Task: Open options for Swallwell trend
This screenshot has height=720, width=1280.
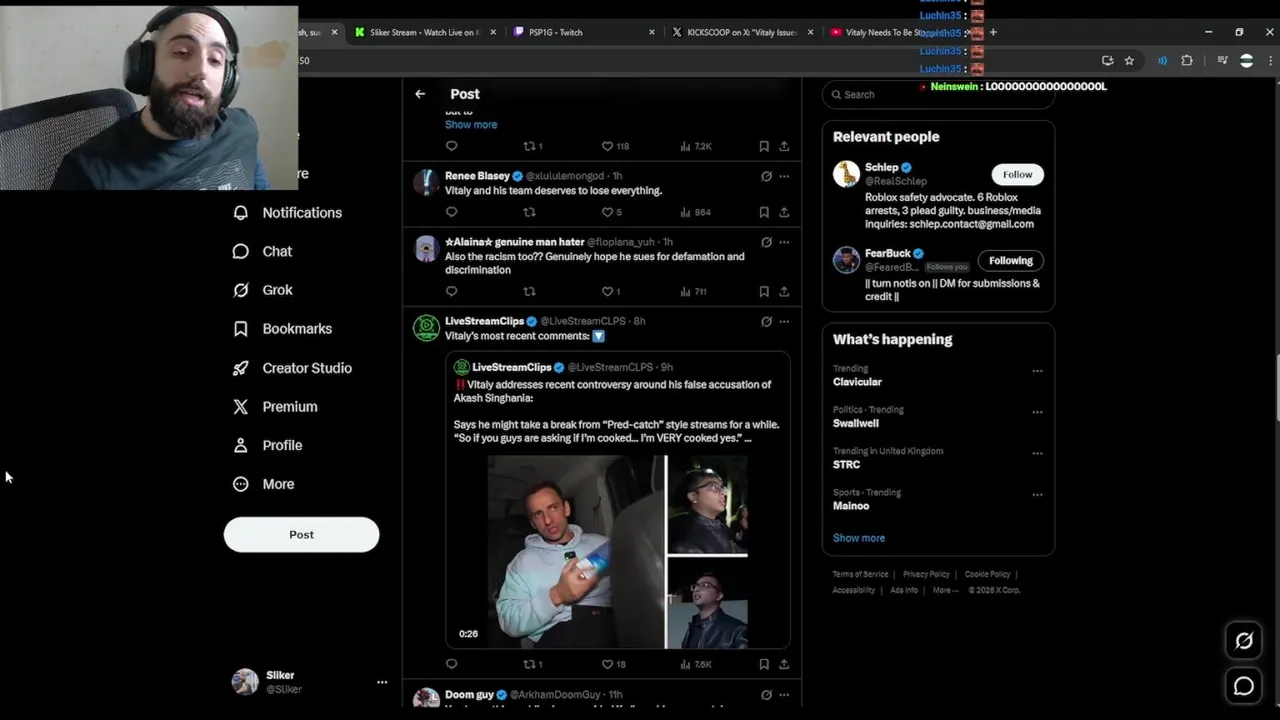Action: click(1037, 412)
